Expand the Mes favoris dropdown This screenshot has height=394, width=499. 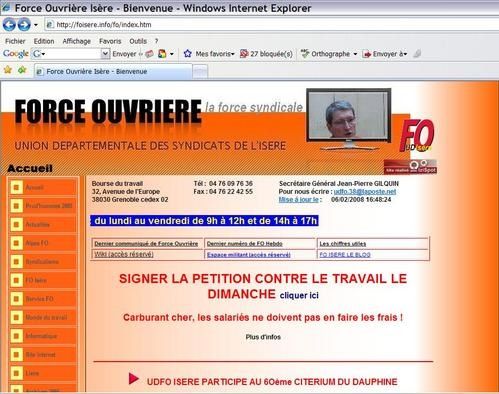point(233,54)
